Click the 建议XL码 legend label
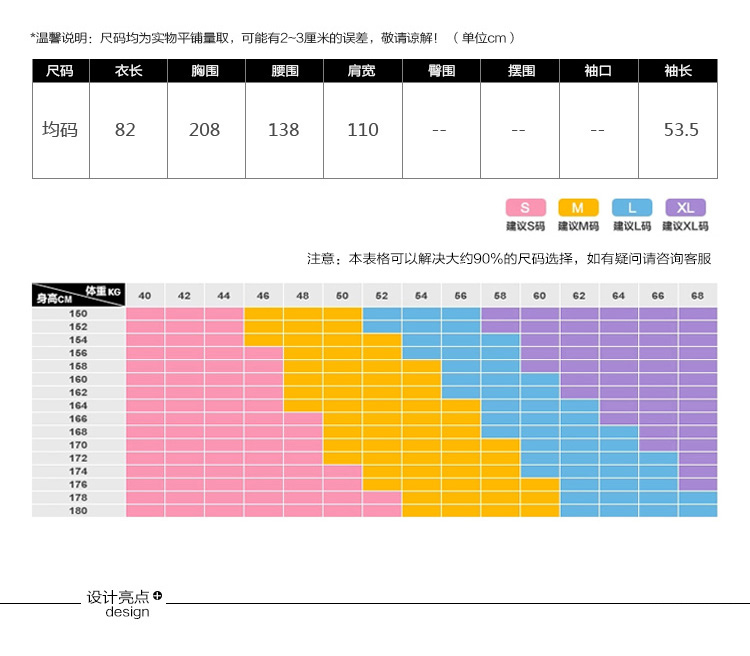750x656 pixels. [x=685, y=226]
